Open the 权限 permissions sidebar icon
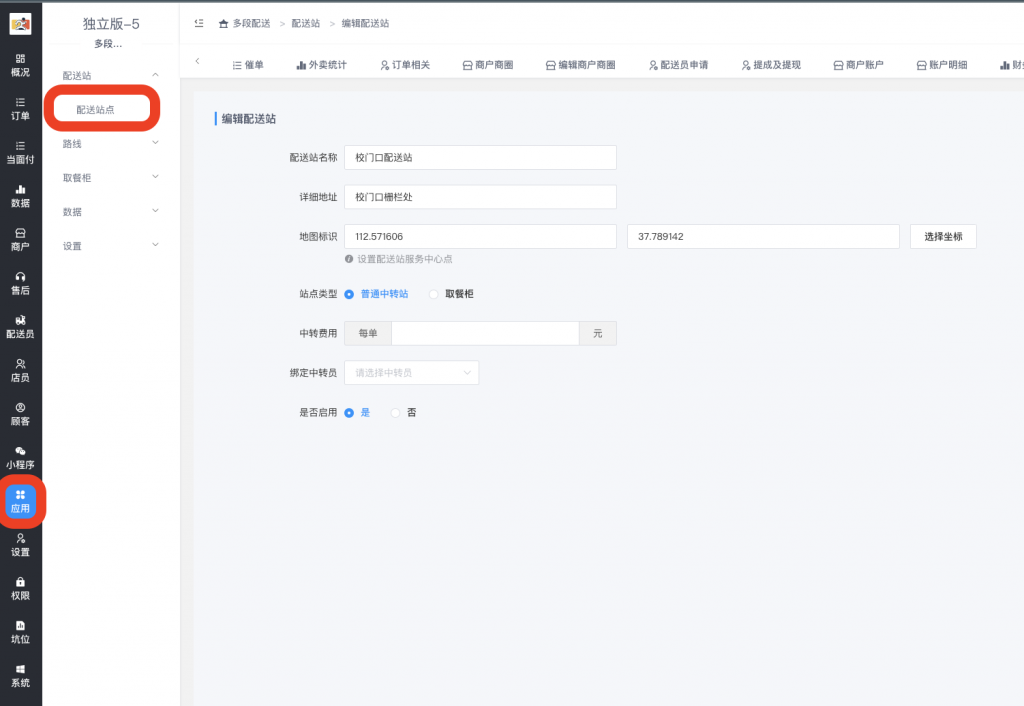Screen dimensions: 1024x706 click(x=20, y=589)
